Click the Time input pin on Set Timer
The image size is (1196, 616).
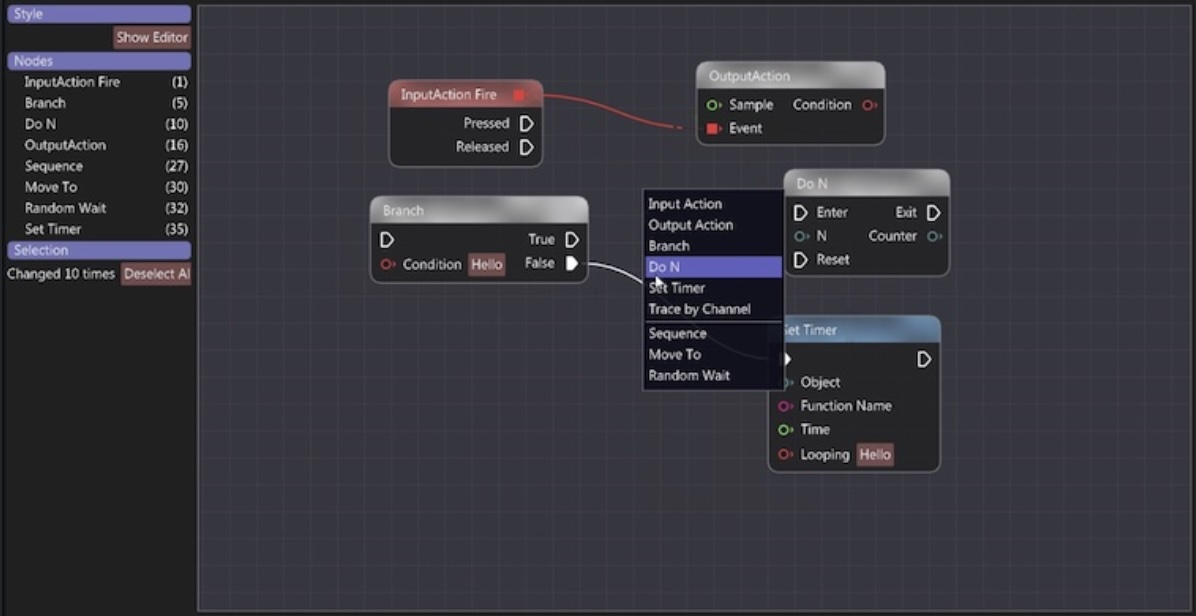coord(789,429)
